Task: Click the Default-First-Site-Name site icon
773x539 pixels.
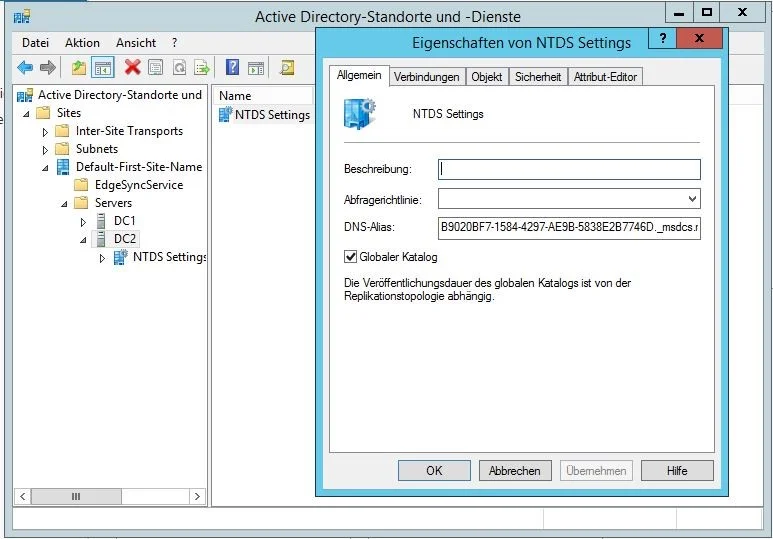Action: click(x=63, y=167)
